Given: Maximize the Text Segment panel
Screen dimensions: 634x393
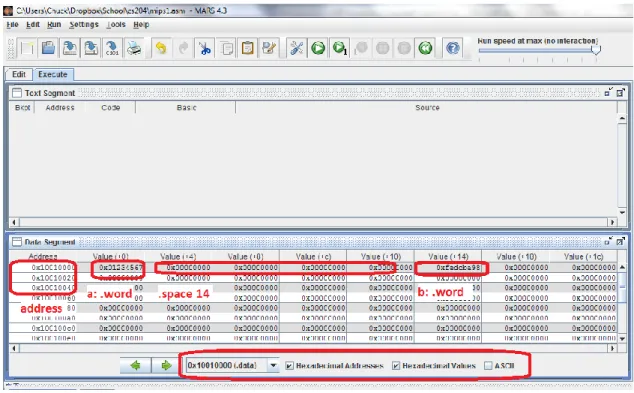Looking at the screenshot, I should [x=621, y=93].
